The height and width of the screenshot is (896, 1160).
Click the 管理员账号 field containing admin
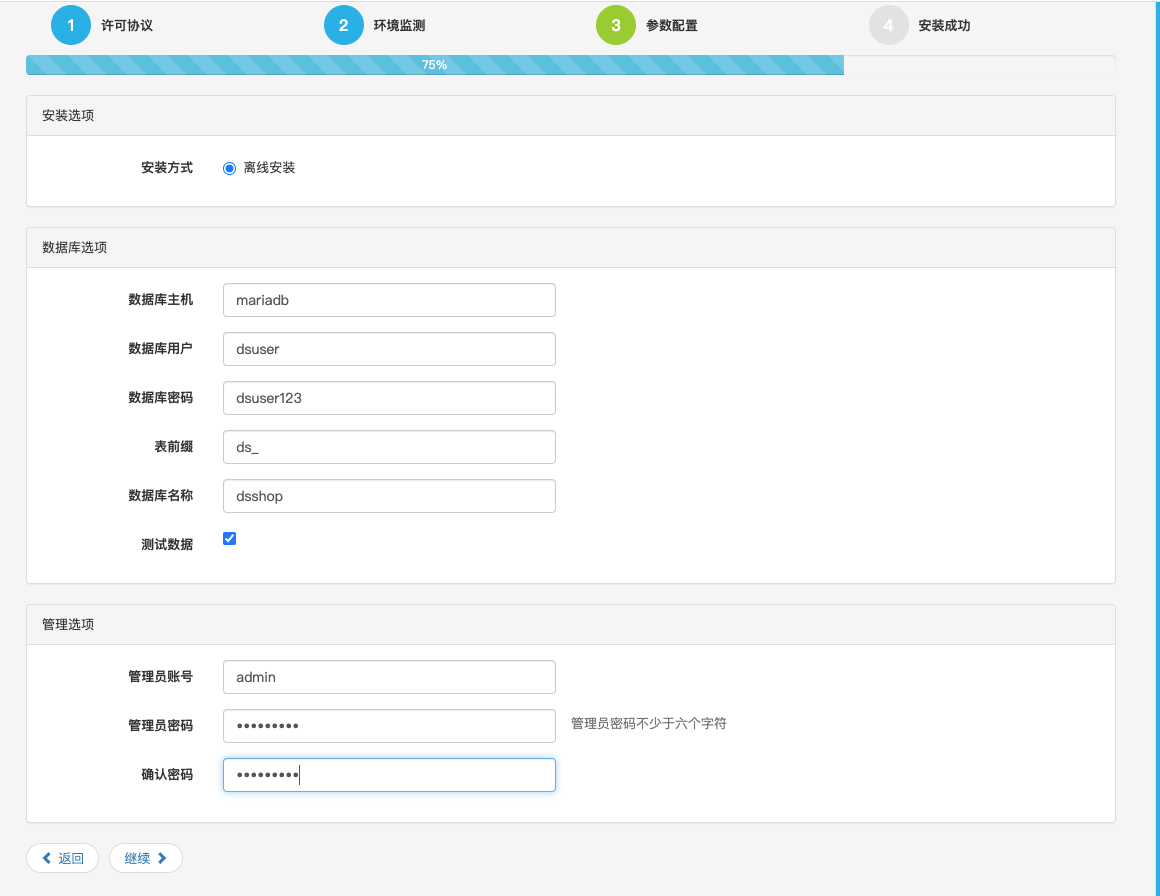tap(389, 677)
